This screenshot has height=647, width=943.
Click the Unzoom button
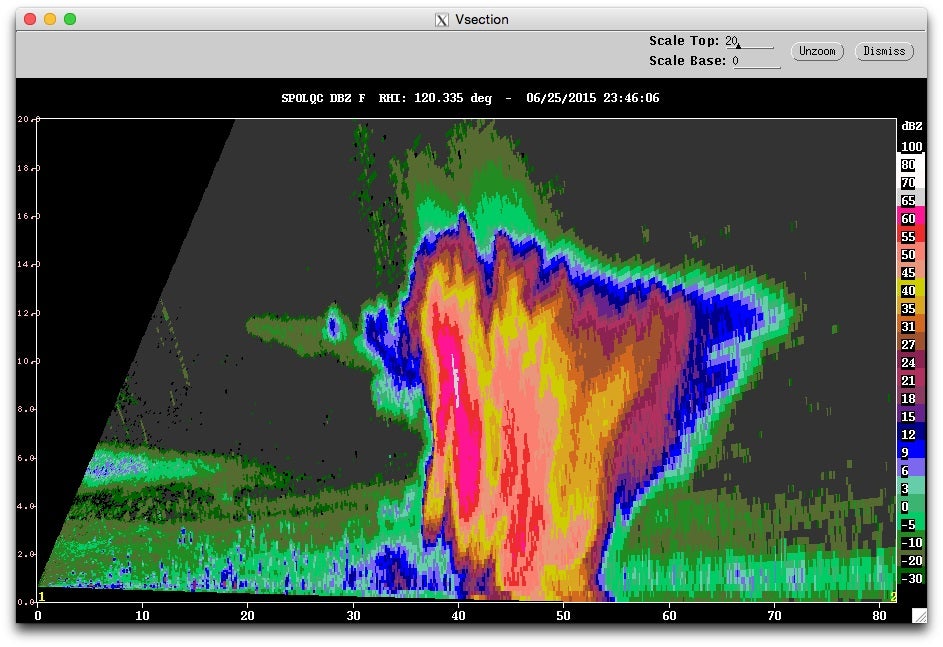[817, 51]
